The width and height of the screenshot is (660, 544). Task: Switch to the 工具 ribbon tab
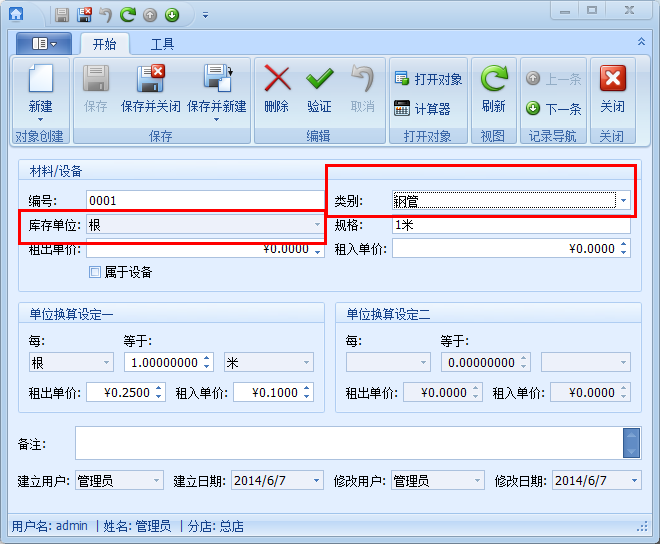(162, 44)
